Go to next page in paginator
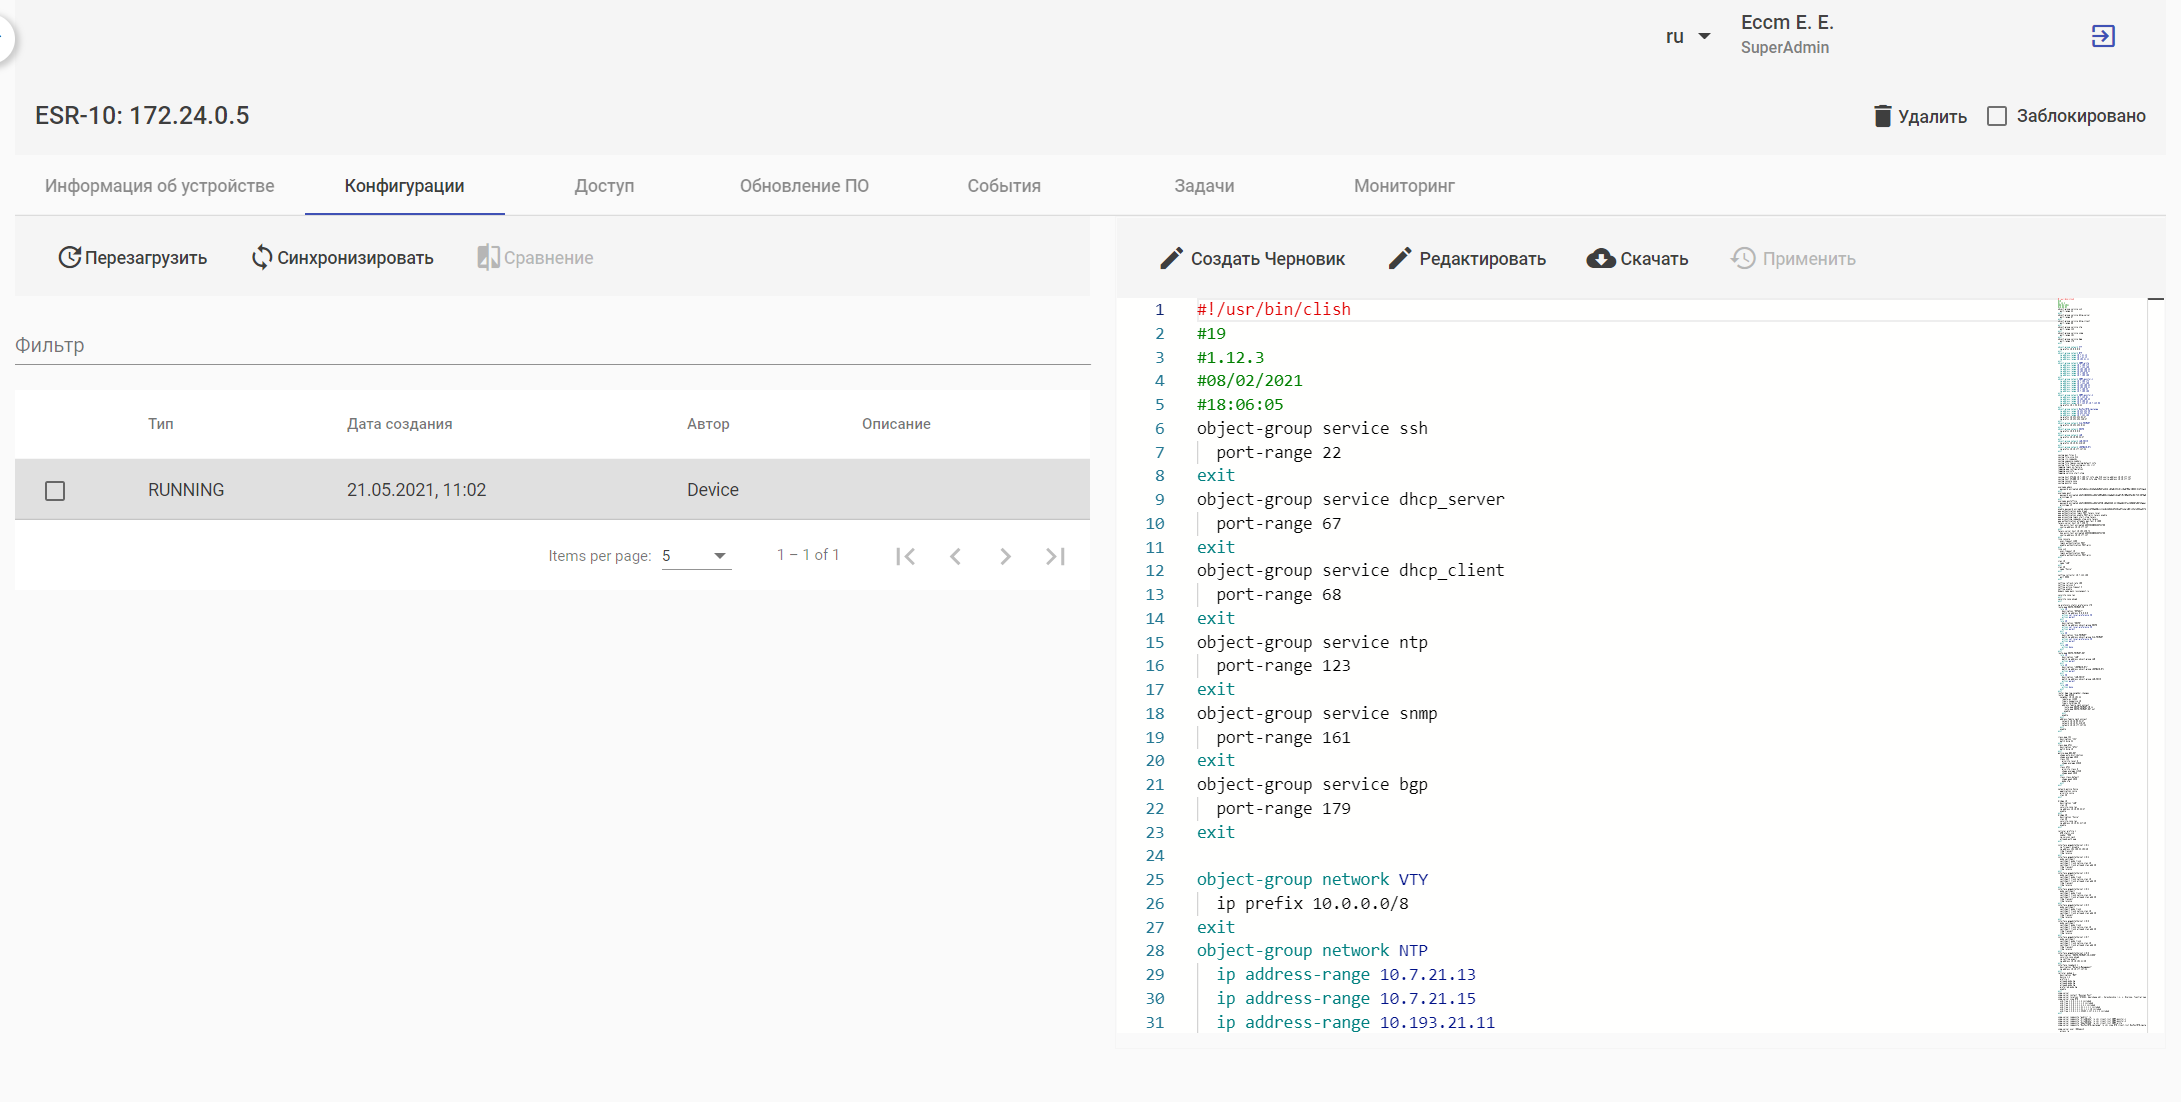The width and height of the screenshot is (2181, 1102). click(1005, 556)
